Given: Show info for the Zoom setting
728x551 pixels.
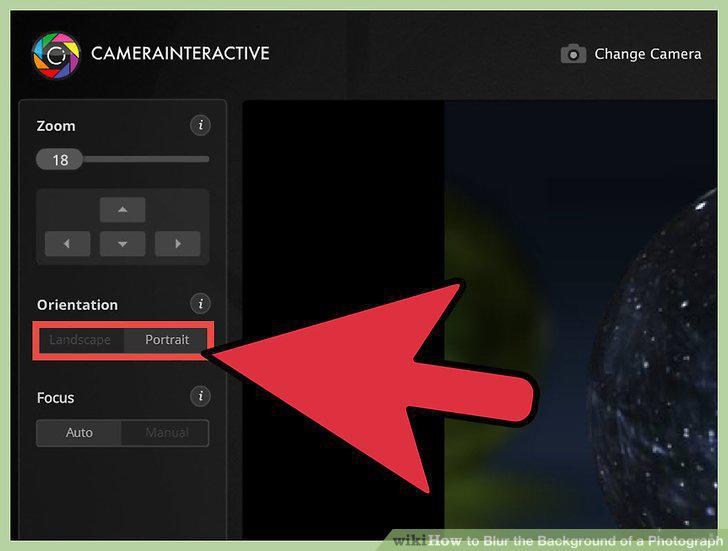Looking at the screenshot, I should point(200,125).
